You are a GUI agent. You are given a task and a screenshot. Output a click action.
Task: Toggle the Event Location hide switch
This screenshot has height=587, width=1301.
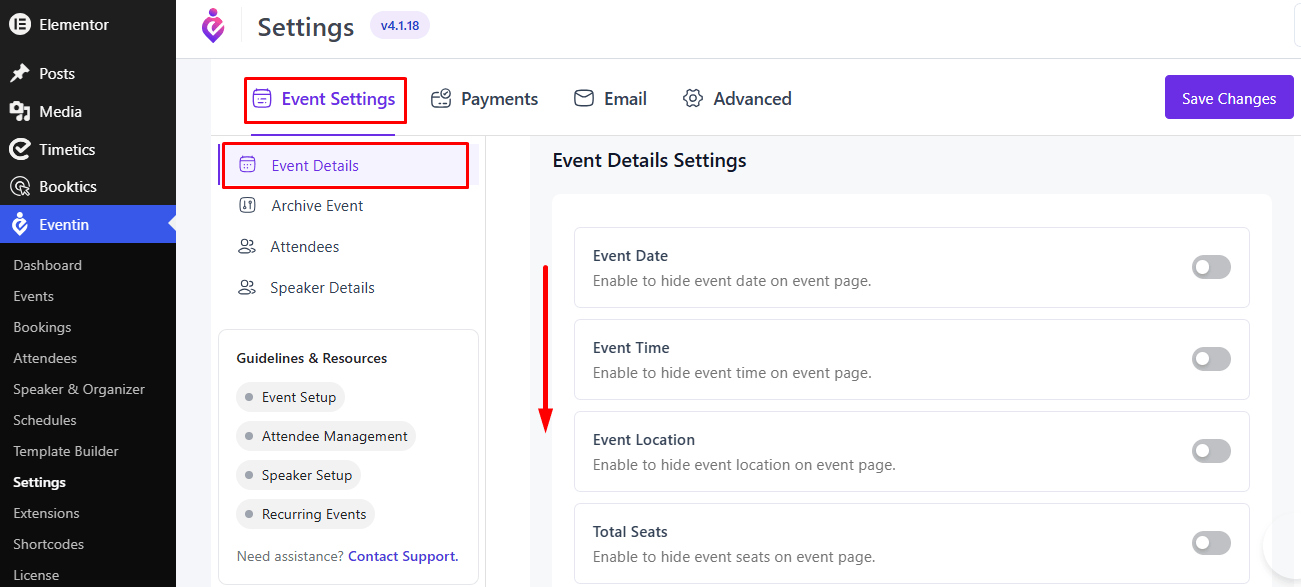point(1211,451)
